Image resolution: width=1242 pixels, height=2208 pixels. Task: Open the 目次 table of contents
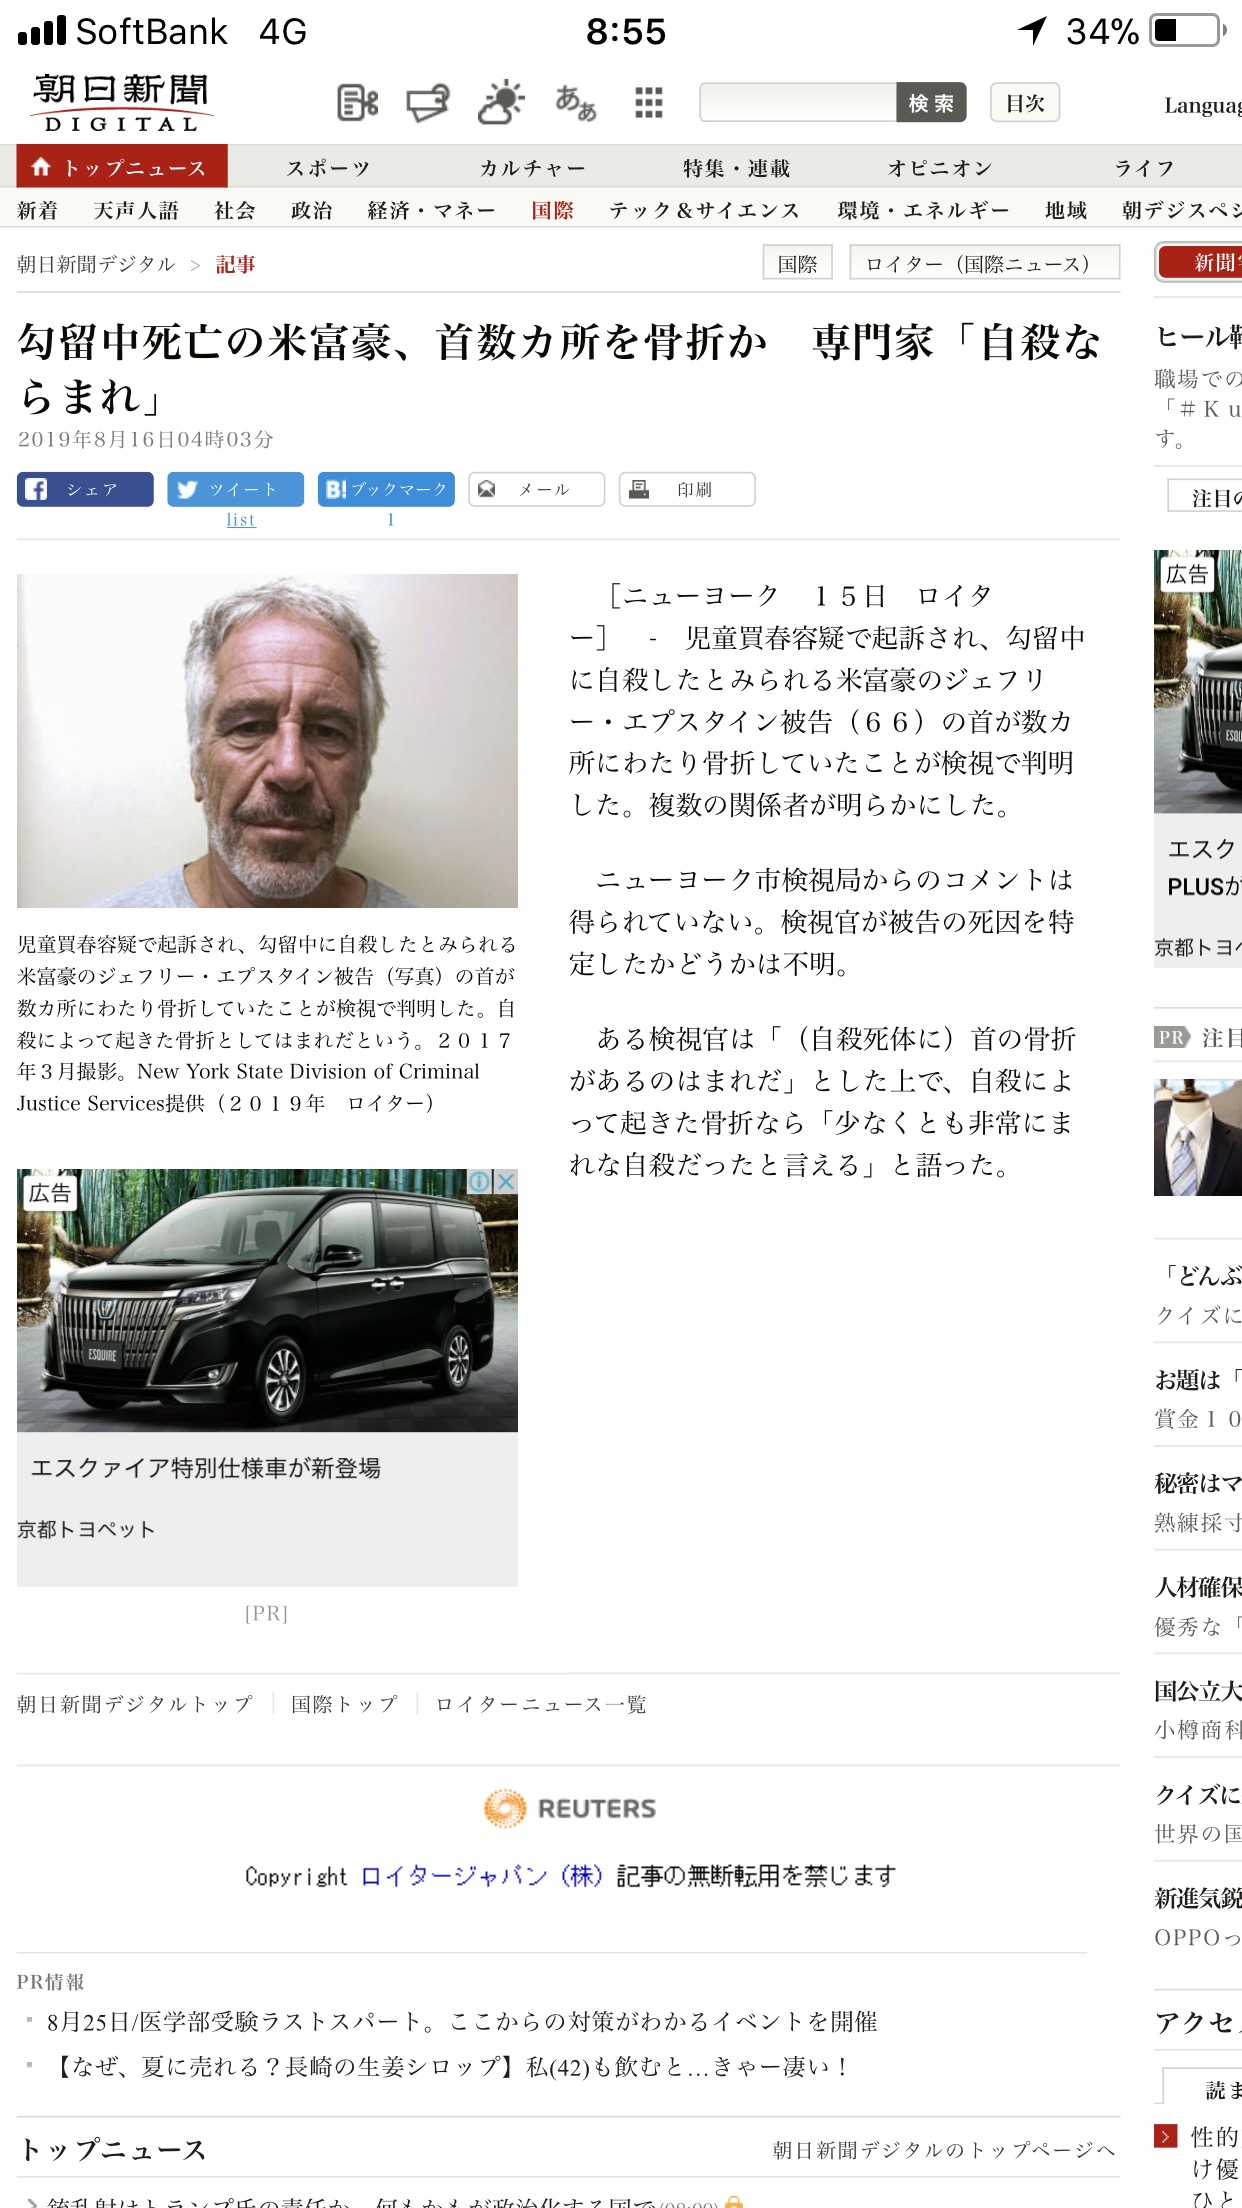[x=1025, y=102]
